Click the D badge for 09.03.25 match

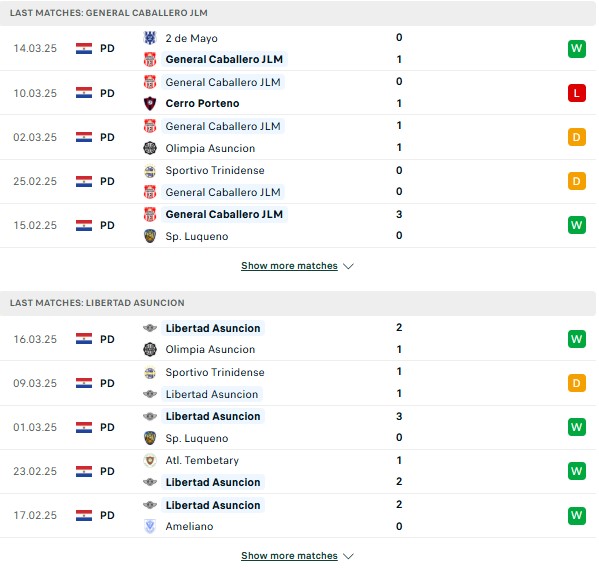tap(576, 383)
